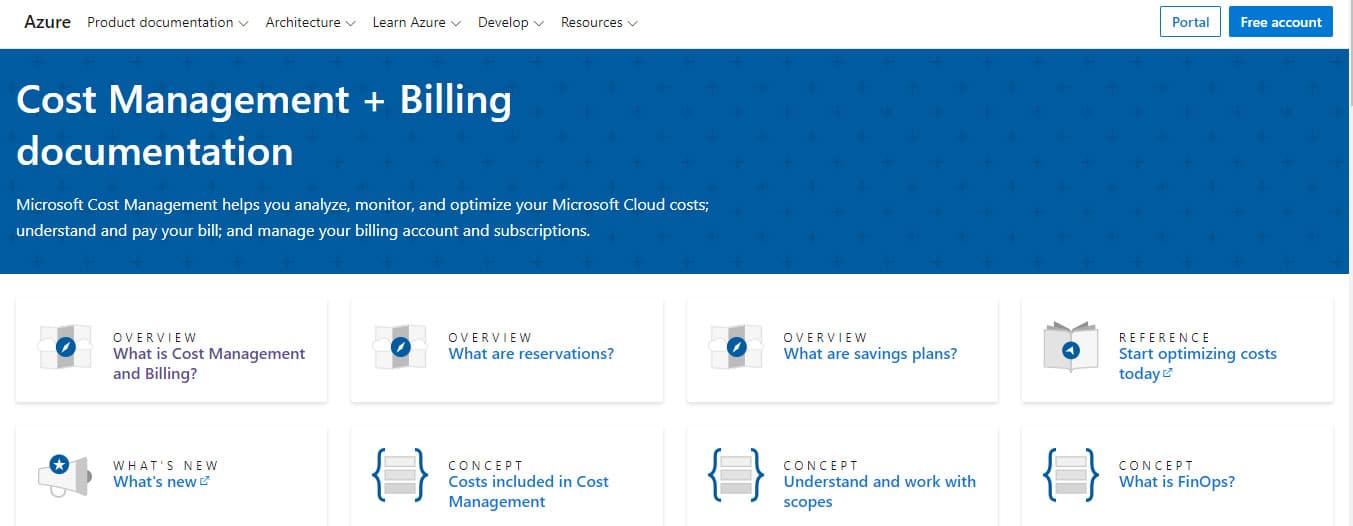Click the Portal button

1190,22
